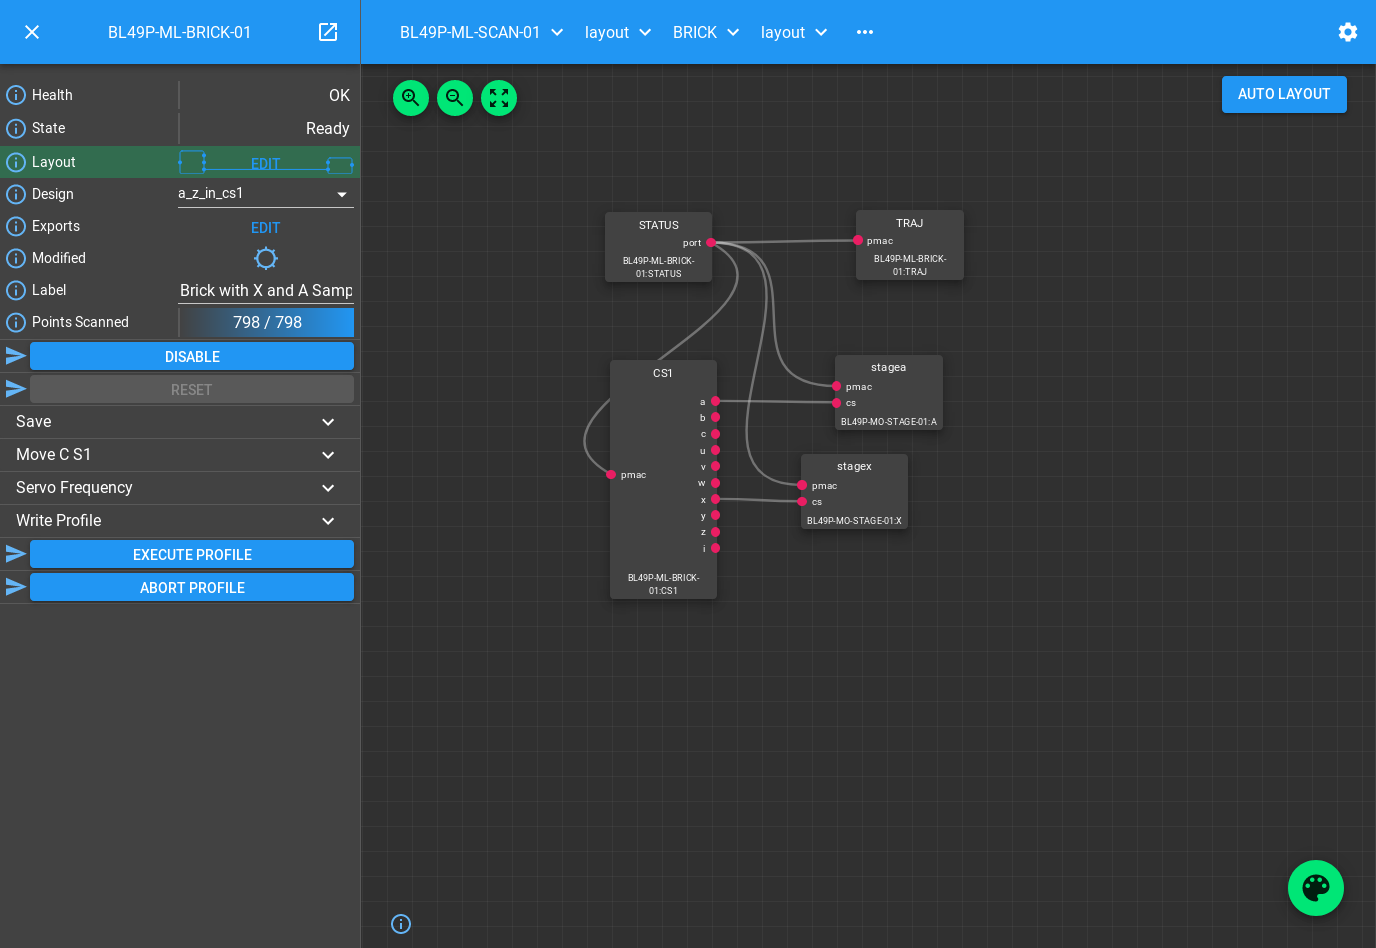Click the info icon beside Health
This screenshot has height=948, width=1376.
coord(16,95)
